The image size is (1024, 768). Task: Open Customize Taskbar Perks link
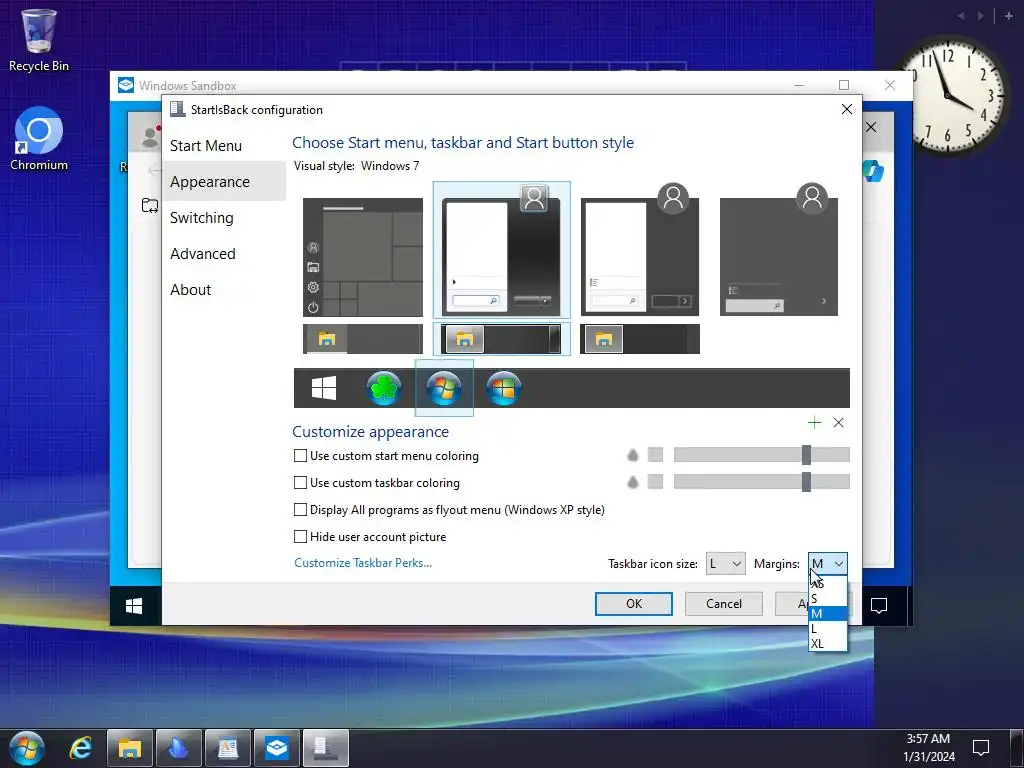[363, 563]
